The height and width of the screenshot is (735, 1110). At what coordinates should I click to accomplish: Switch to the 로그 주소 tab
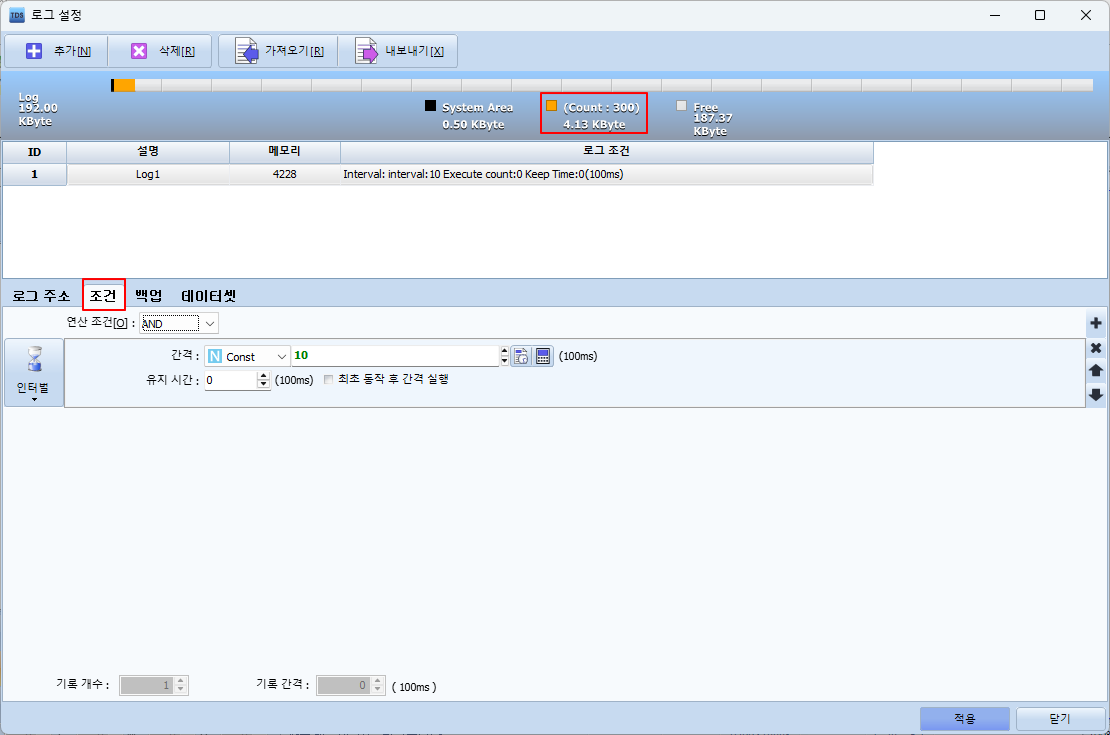point(41,296)
